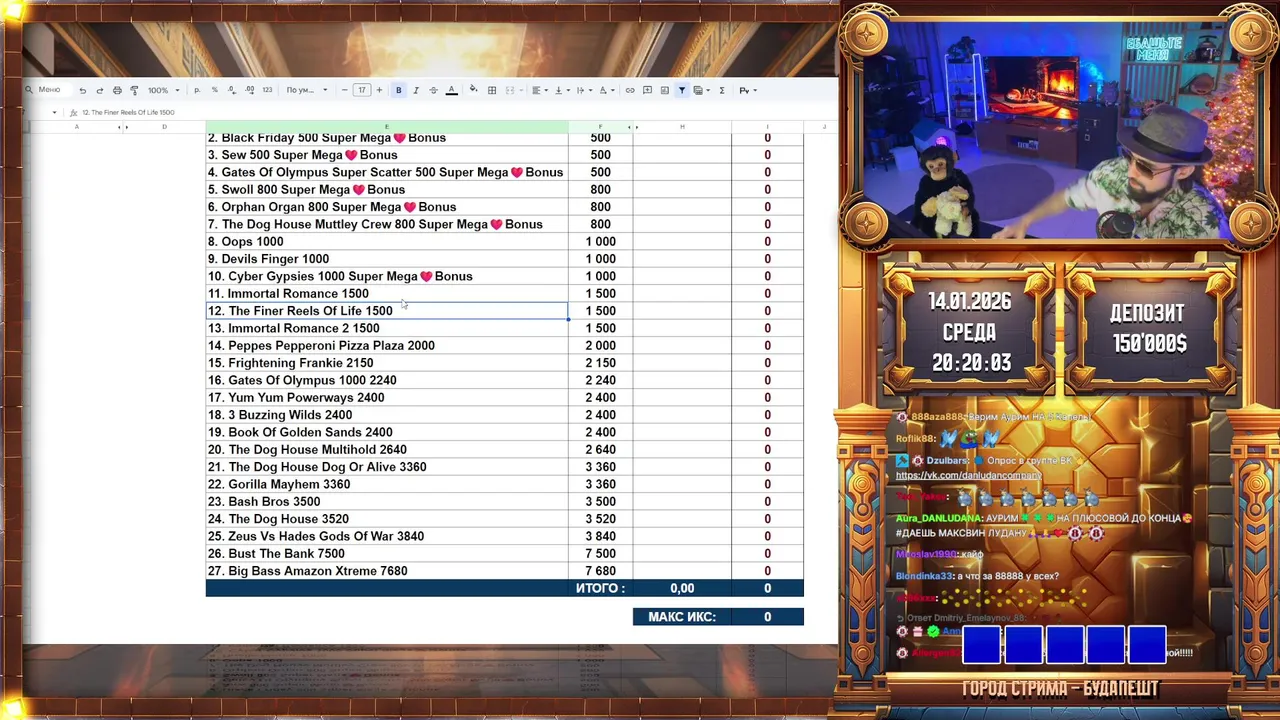Viewport: 1280px width, 720px height.
Task: Click the Print icon
Action: (x=117, y=90)
